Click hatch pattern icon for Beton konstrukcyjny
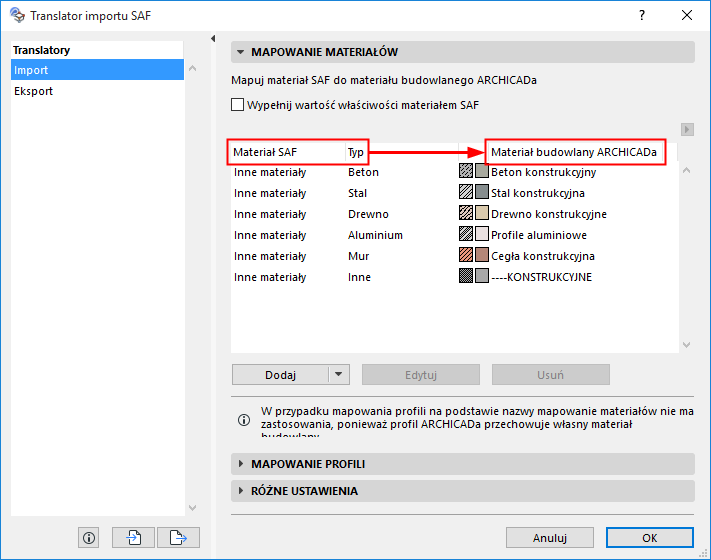711x560 pixels. [466, 171]
